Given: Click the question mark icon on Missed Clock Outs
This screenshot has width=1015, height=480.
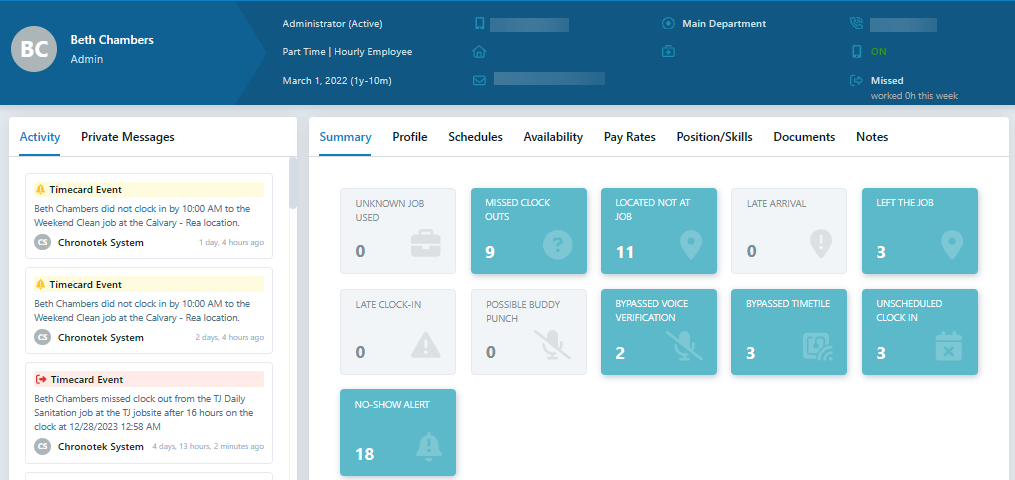Looking at the screenshot, I should pos(557,245).
